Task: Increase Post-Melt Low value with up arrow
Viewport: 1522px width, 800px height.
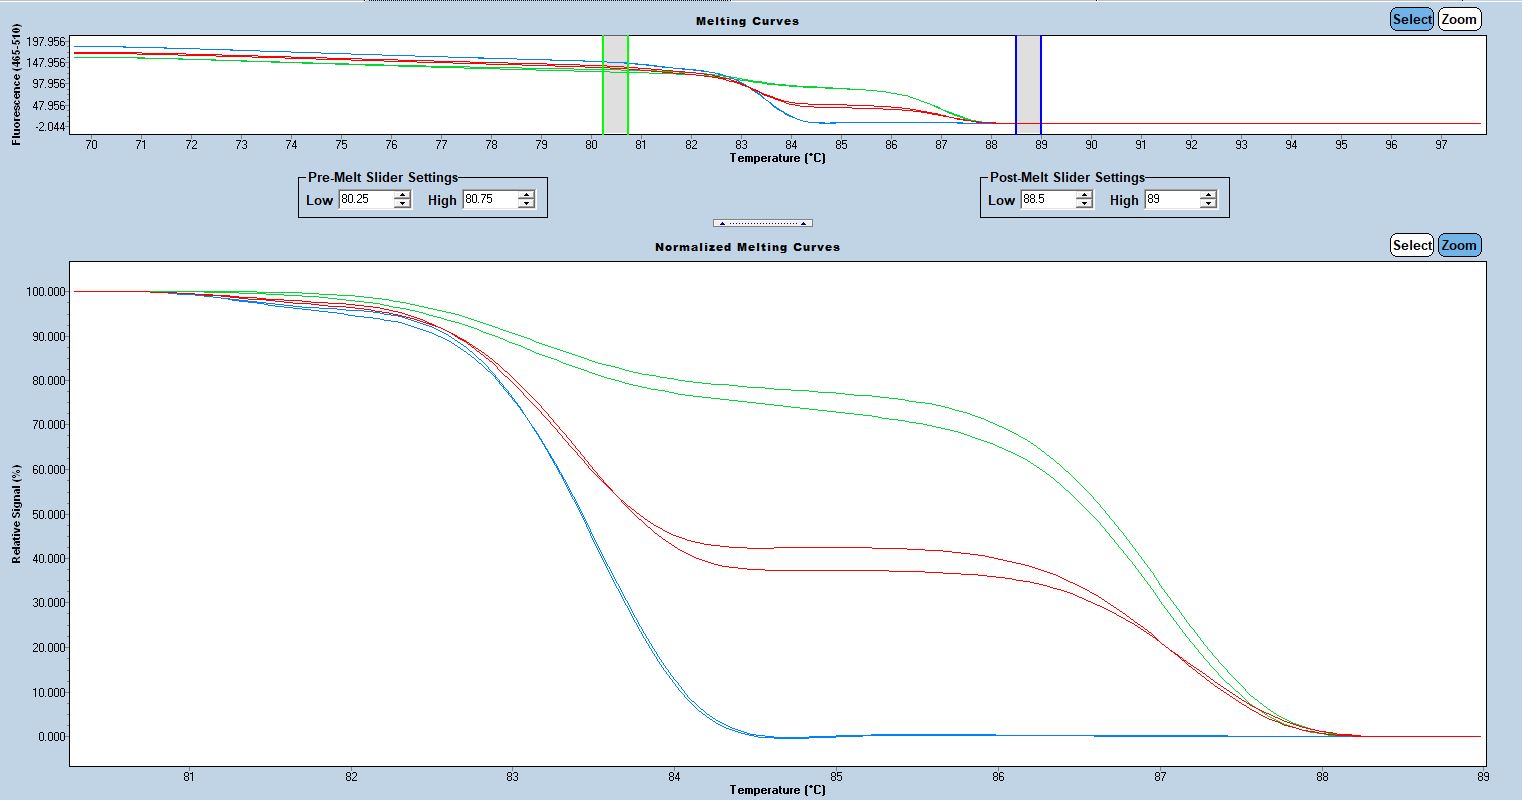Action: click(x=1084, y=195)
